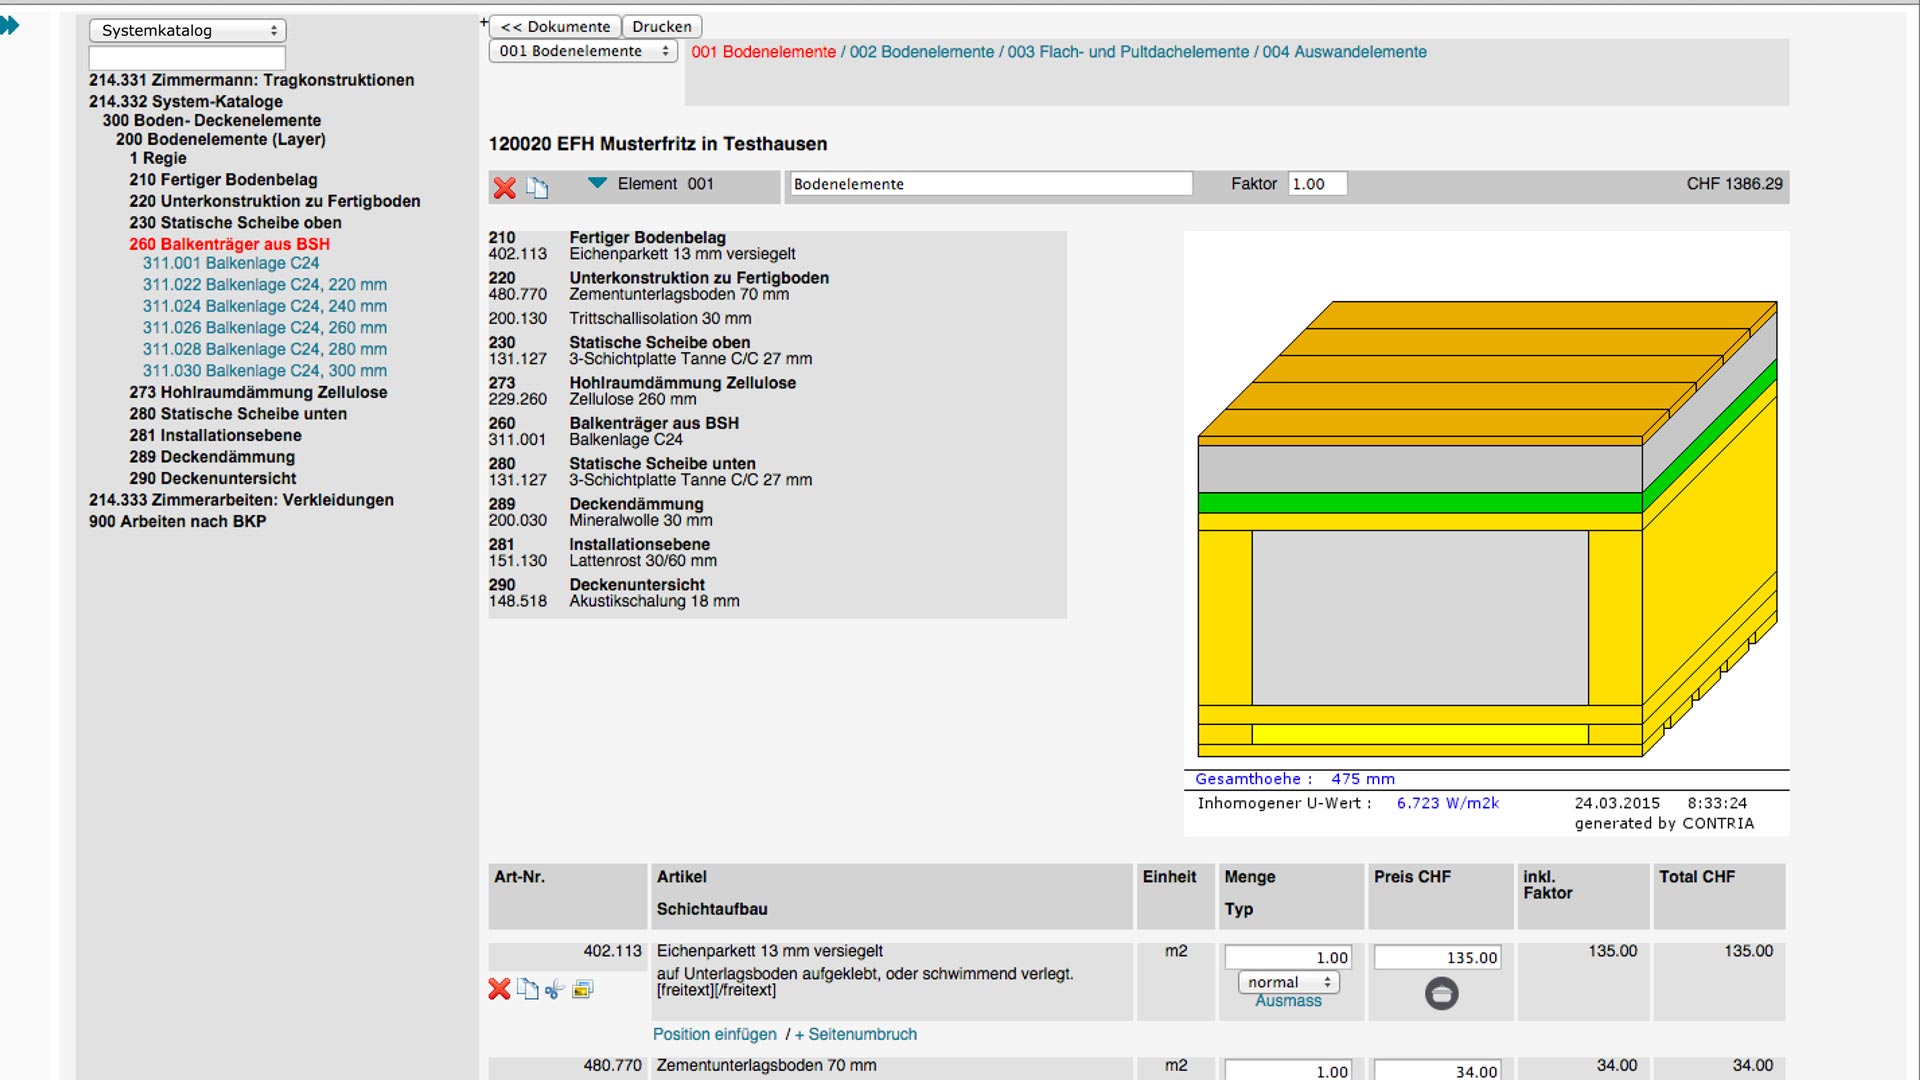Switch to 003 Flach- und Pultdachelemente

tap(1128, 52)
